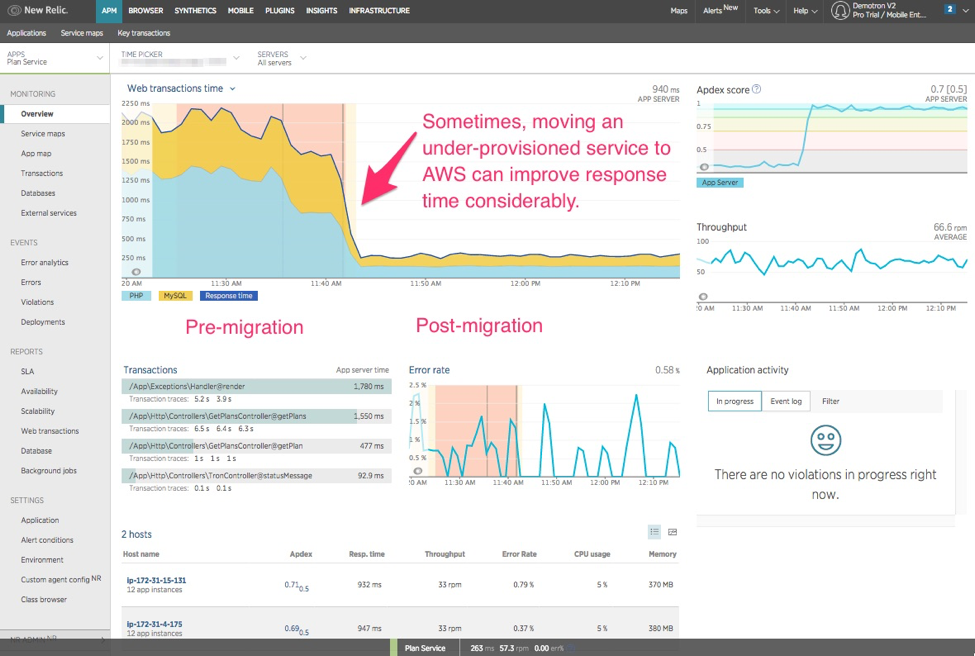Open the 5.2 s transaction trace

tap(202, 399)
